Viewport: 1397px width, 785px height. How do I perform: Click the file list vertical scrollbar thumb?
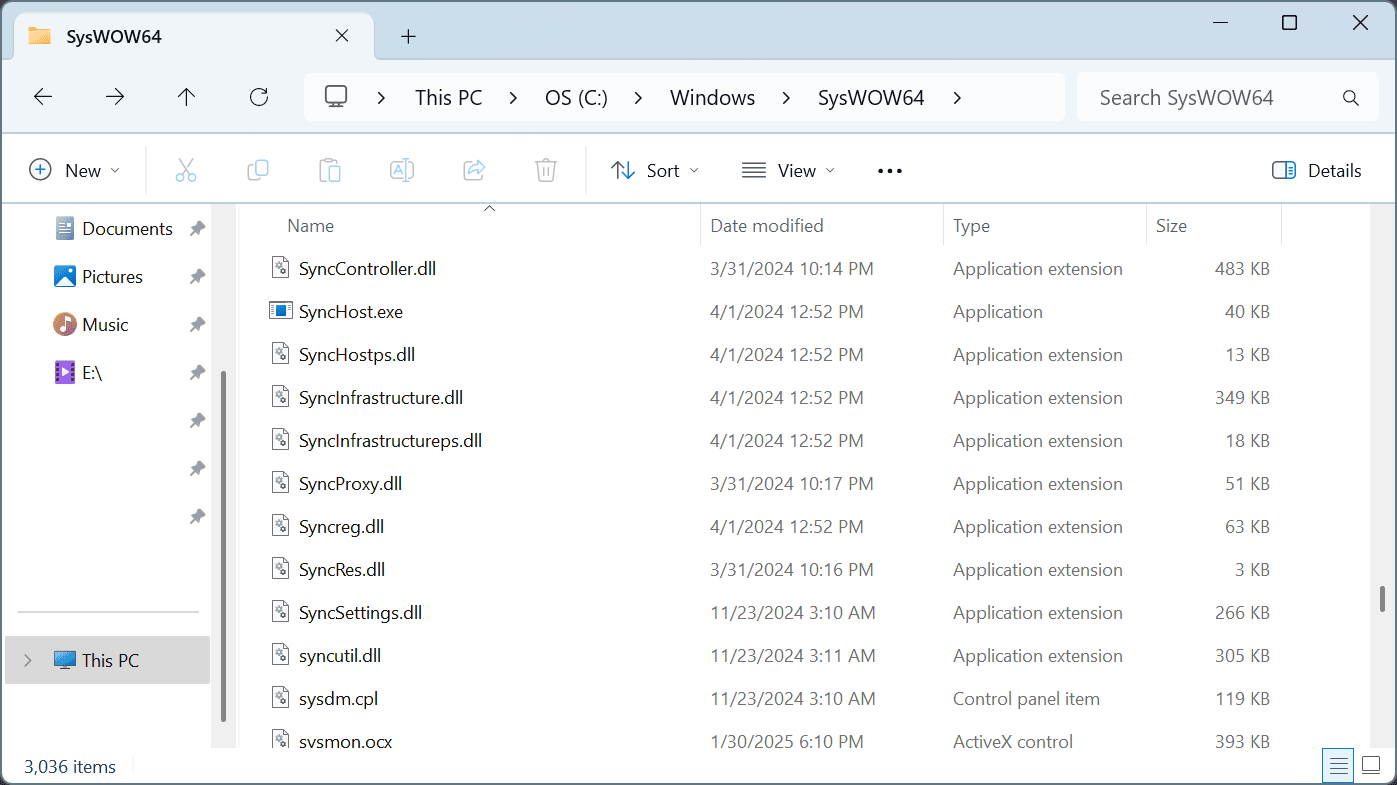pos(1383,598)
